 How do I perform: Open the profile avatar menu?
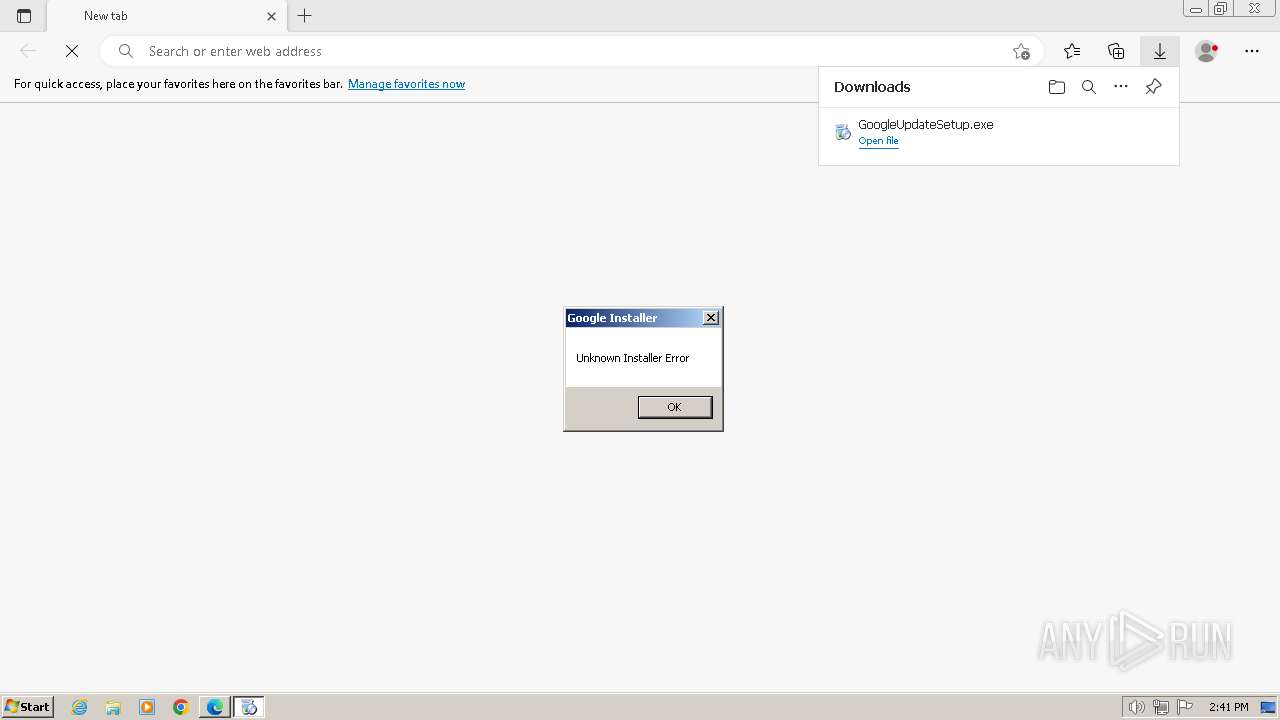point(1207,51)
